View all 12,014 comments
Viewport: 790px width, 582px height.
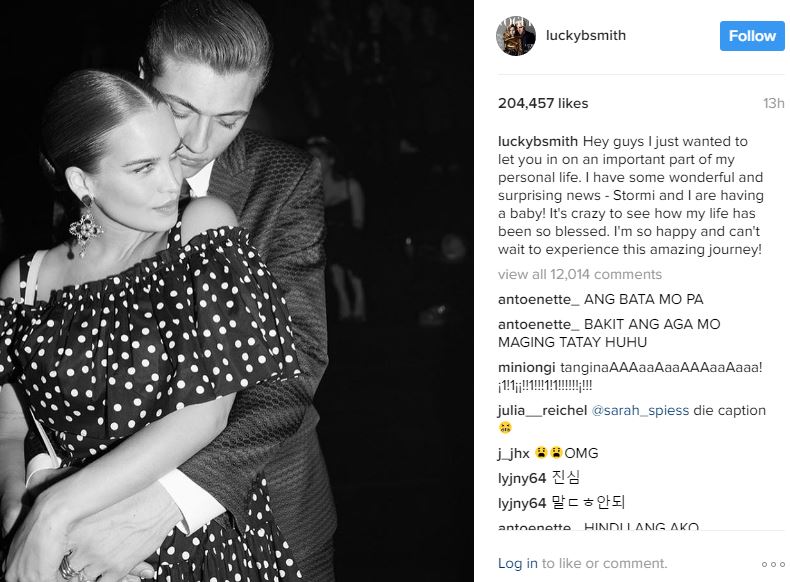point(579,275)
